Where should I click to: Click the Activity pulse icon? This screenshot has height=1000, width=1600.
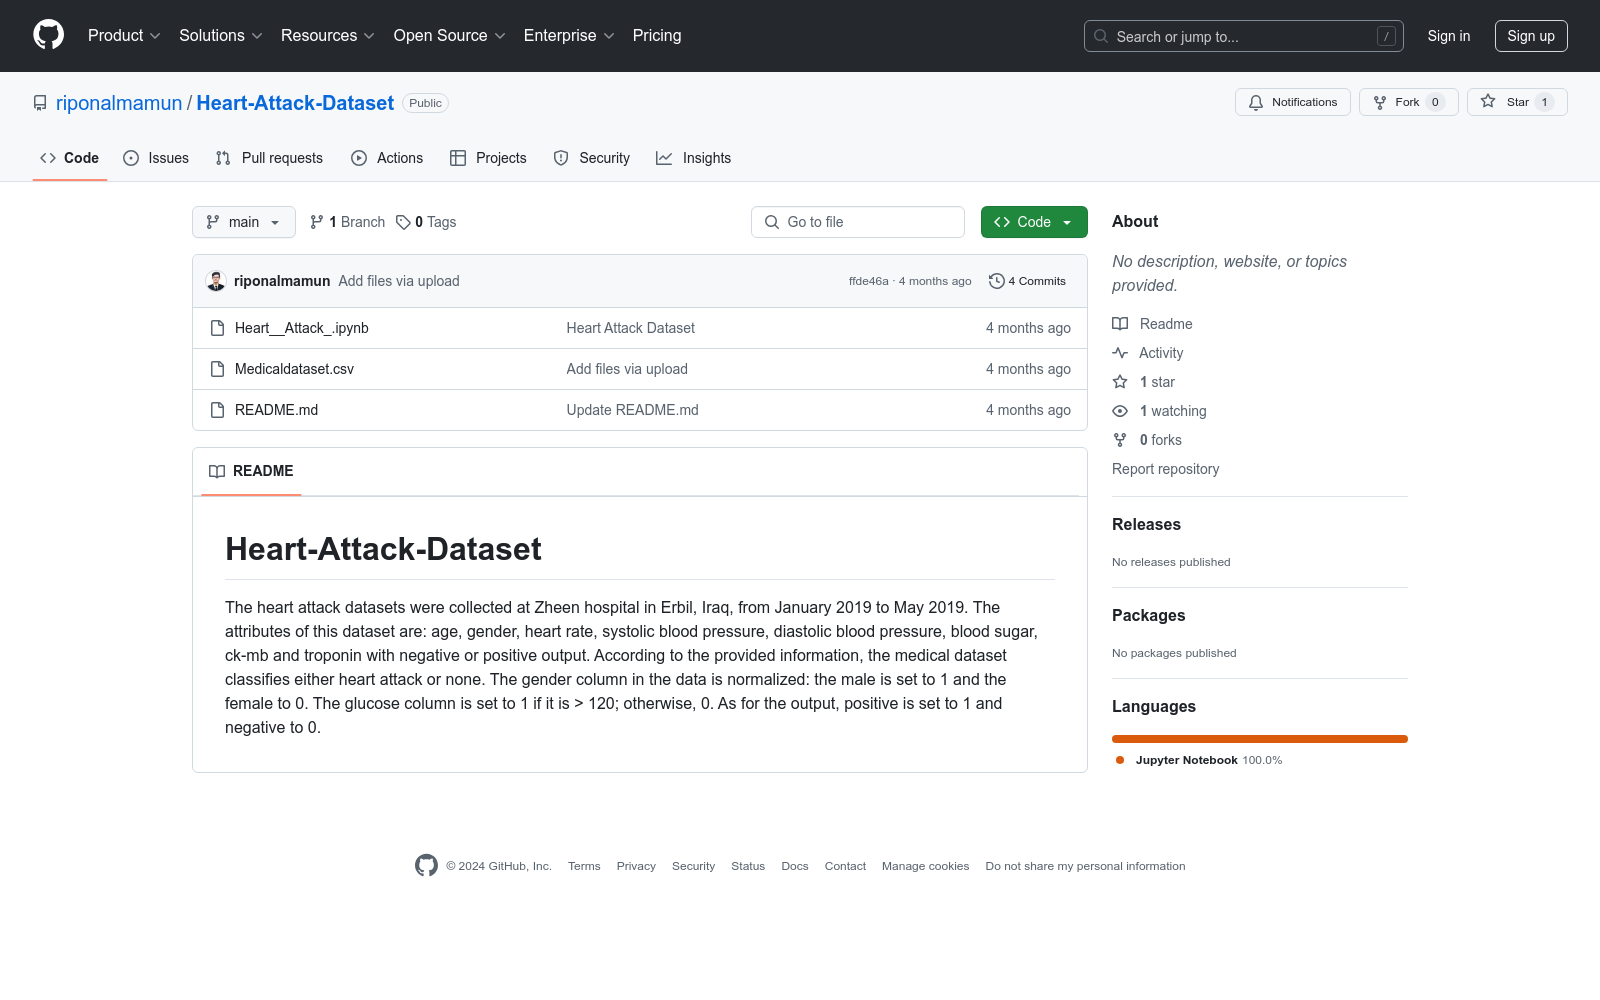(1120, 353)
